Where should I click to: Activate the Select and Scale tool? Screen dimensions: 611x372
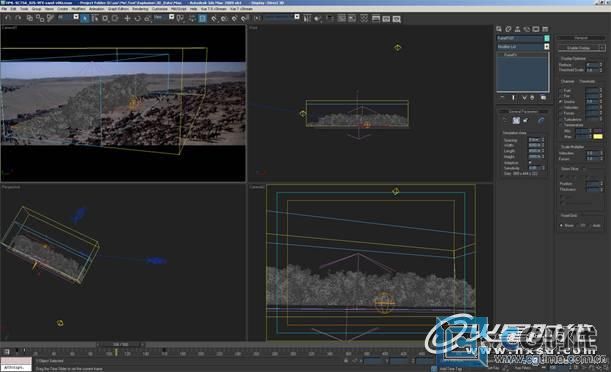(x=147, y=18)
